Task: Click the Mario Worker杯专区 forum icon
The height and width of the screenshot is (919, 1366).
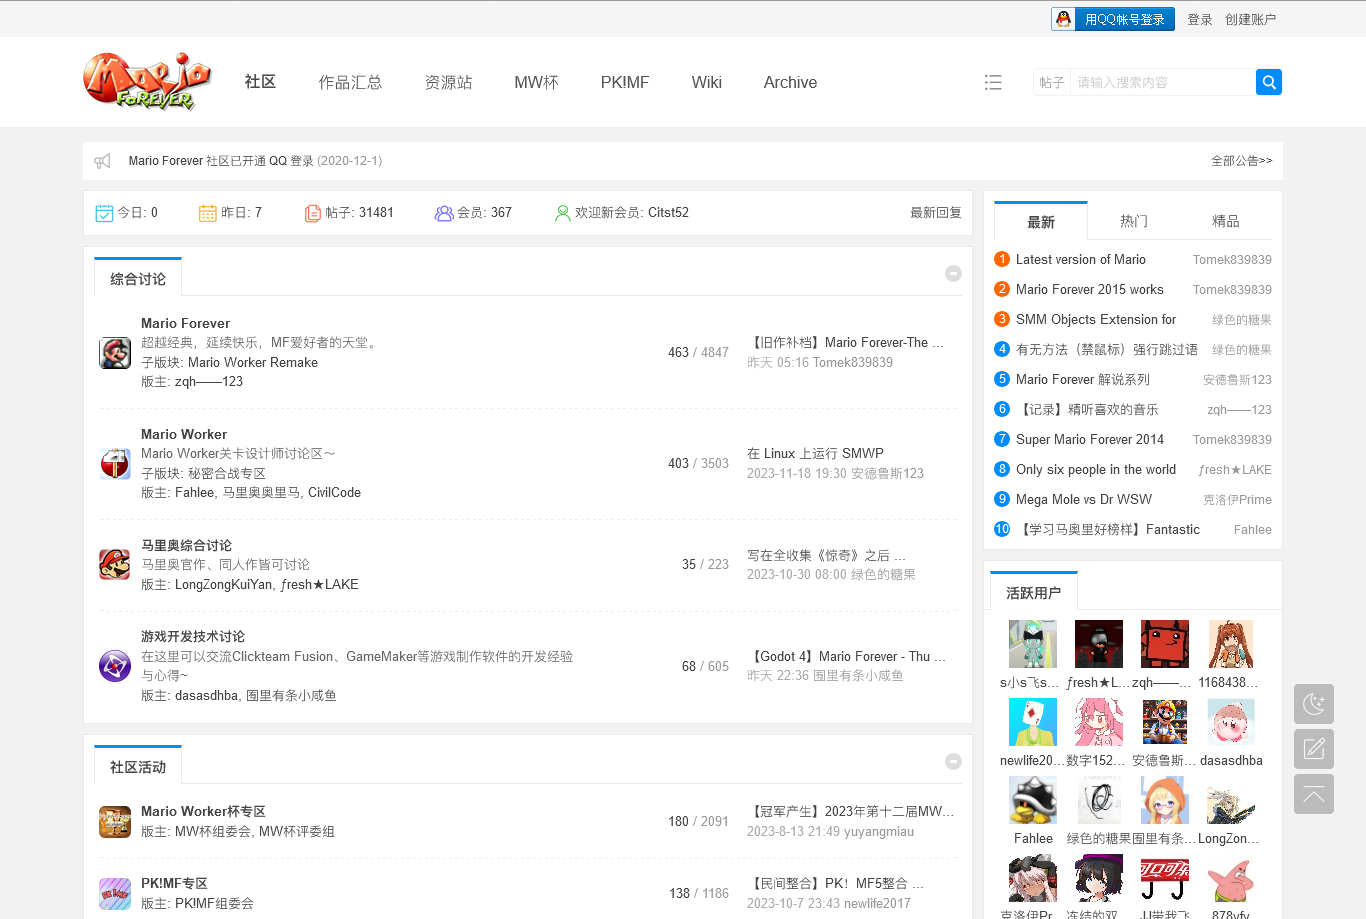Action: click(x=115, y=822)
